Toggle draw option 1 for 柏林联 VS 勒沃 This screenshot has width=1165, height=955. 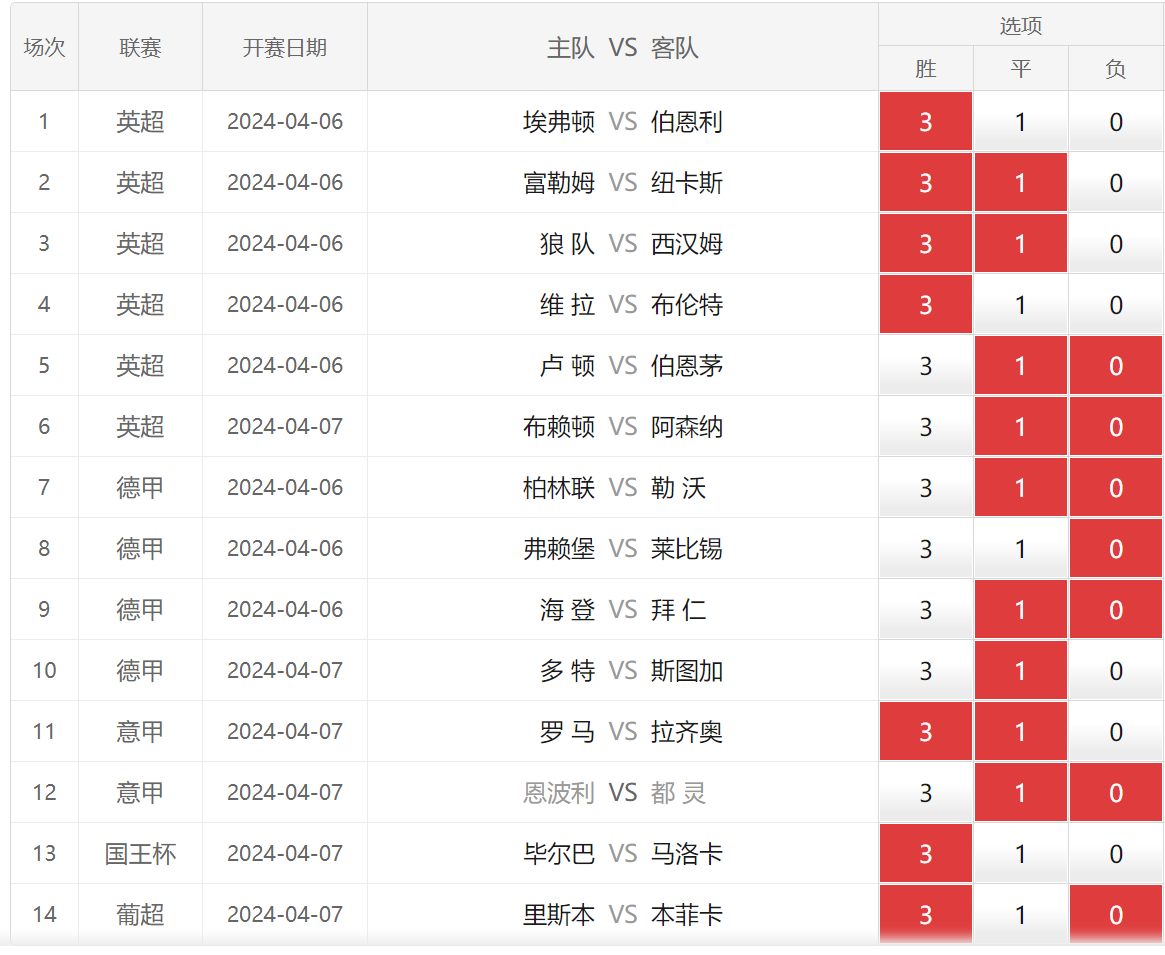click(x=1020, y=487)
